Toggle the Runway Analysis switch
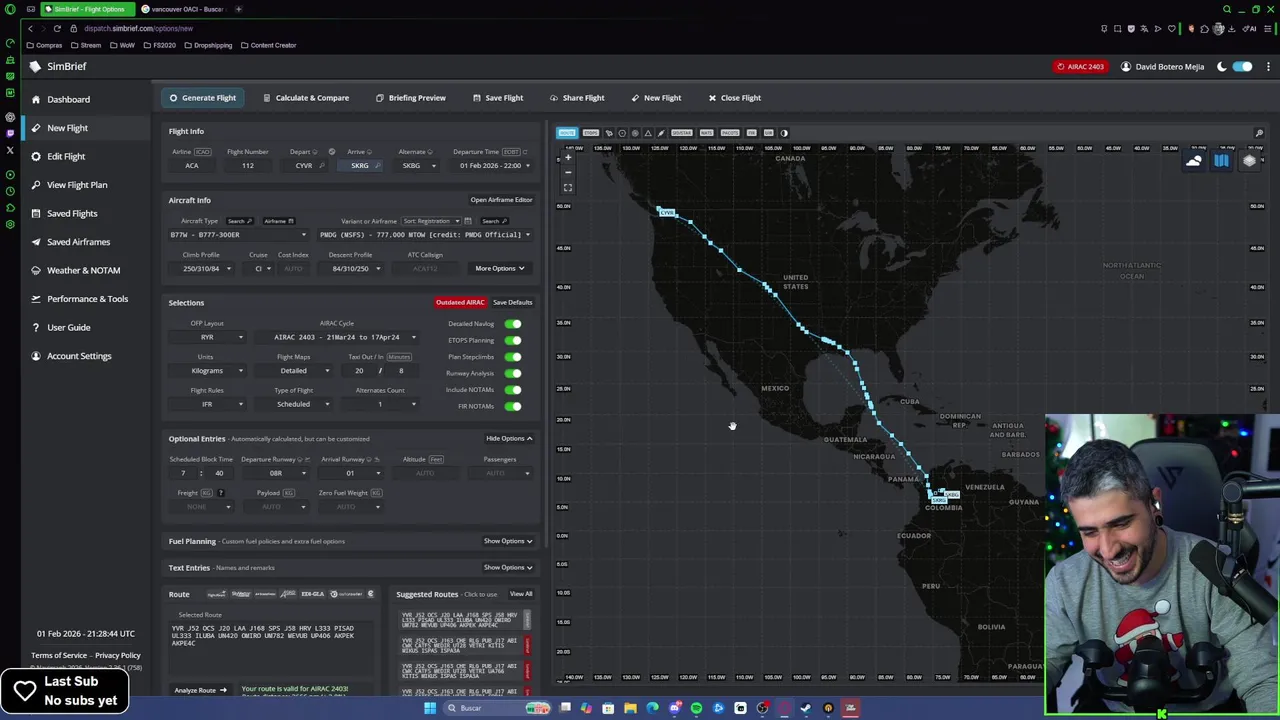1280x720 pixels. click(x=513, y=373)
